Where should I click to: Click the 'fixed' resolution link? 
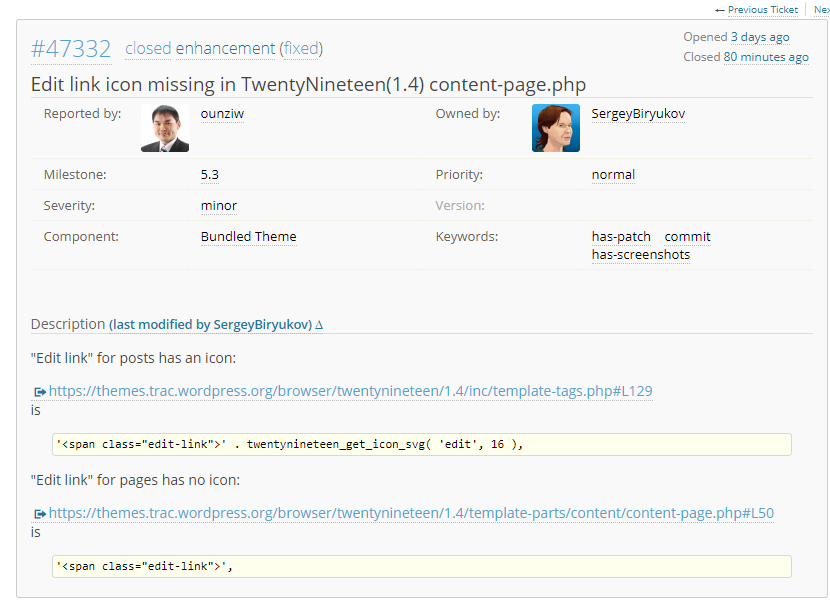[301, 48]
